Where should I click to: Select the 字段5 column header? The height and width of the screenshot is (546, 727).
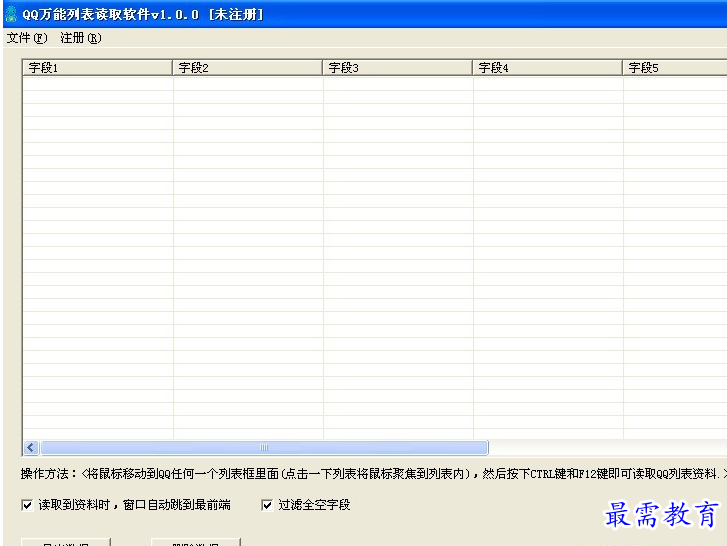coord(675,68)
